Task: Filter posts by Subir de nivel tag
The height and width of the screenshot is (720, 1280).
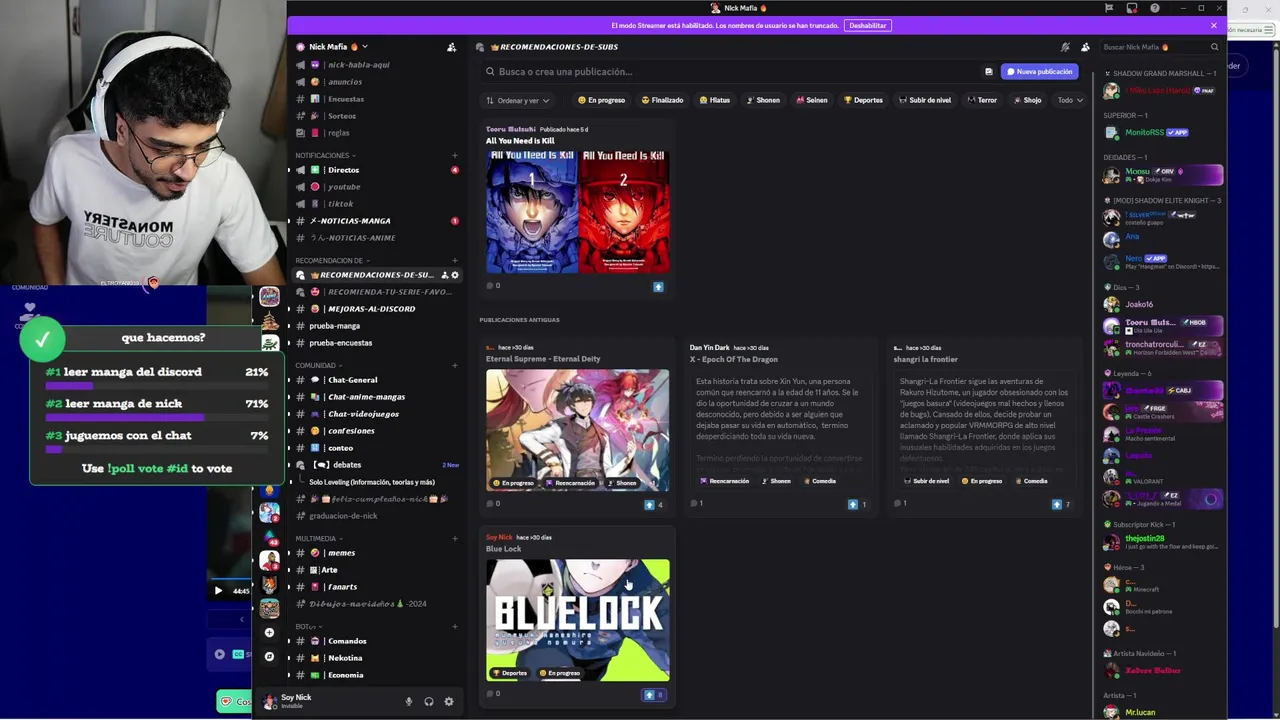Action: 924,100
